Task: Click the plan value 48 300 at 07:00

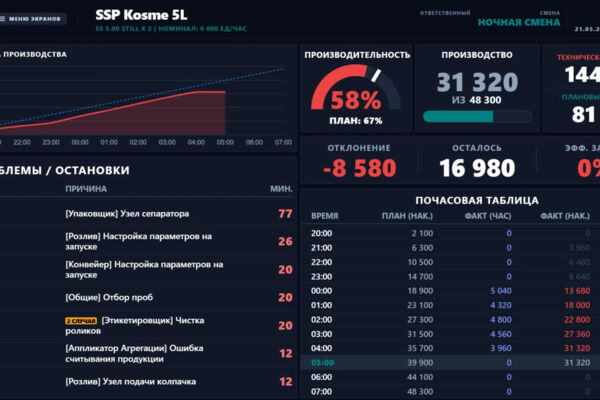Action: click(420, 392)
